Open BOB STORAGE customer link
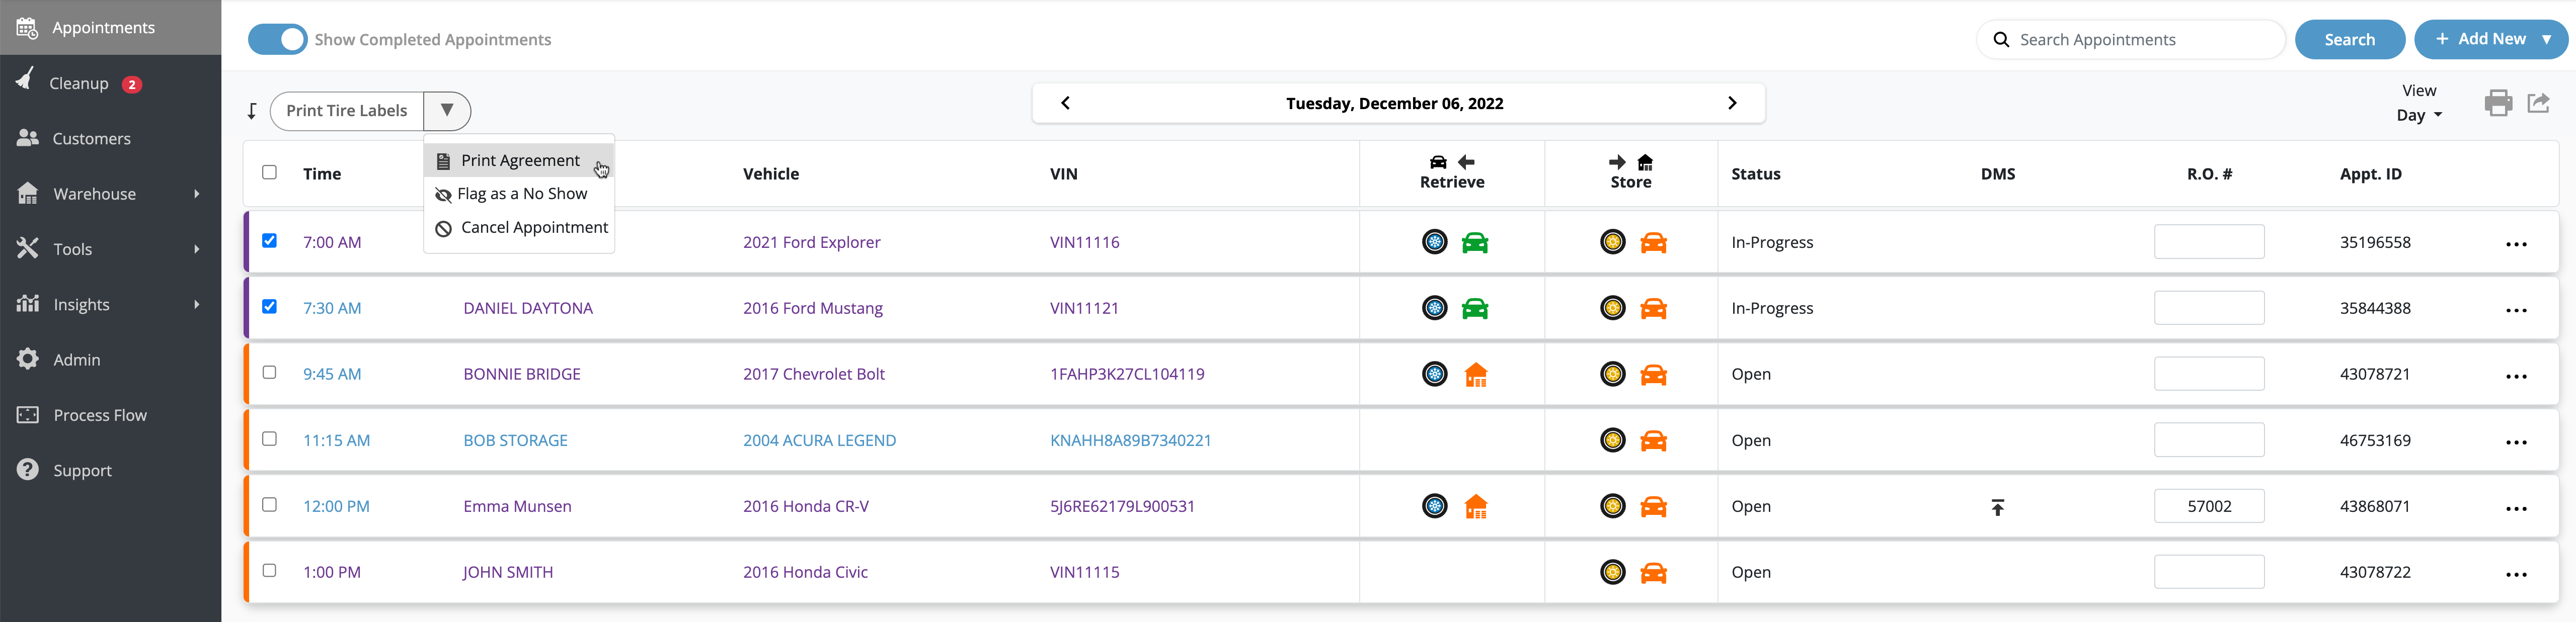The width and height of the screenshot is (2576, 622). point(515,441)
